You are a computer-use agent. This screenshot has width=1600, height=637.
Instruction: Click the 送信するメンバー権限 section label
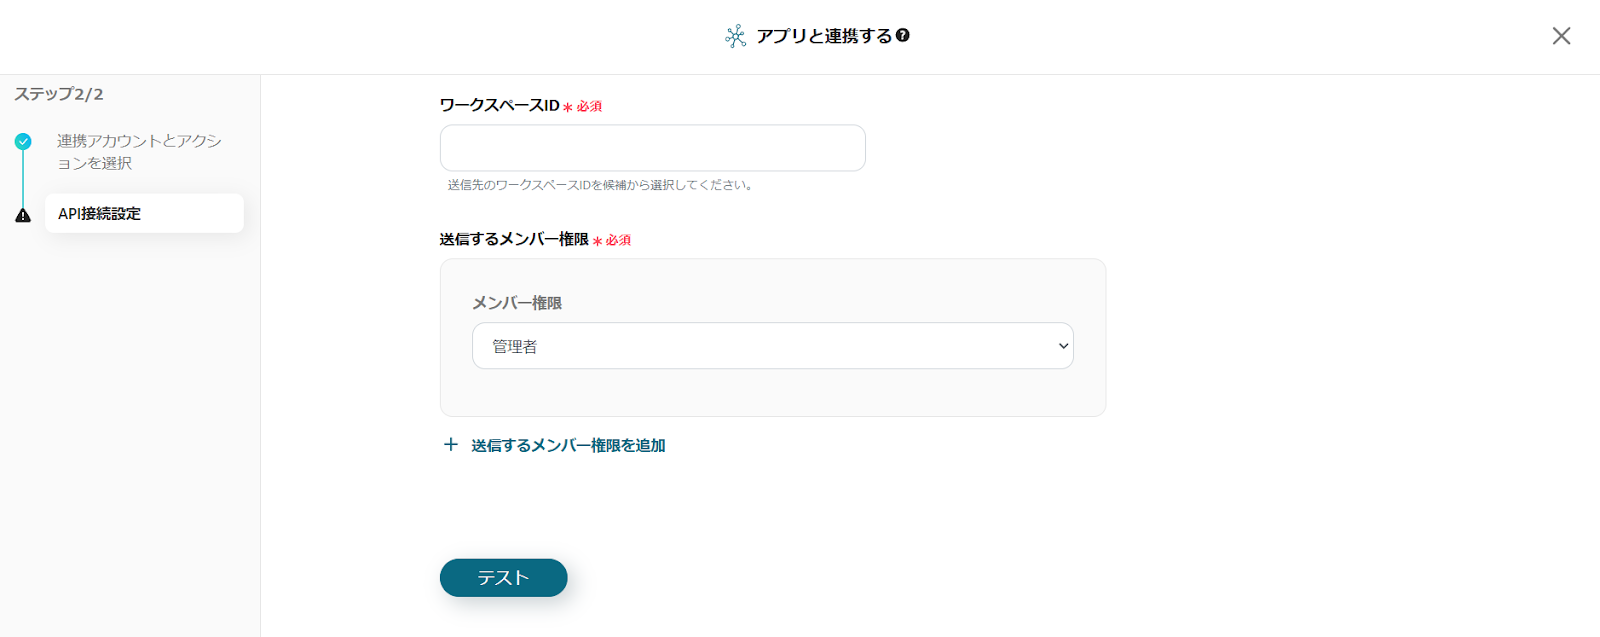(x=514, y=240)
